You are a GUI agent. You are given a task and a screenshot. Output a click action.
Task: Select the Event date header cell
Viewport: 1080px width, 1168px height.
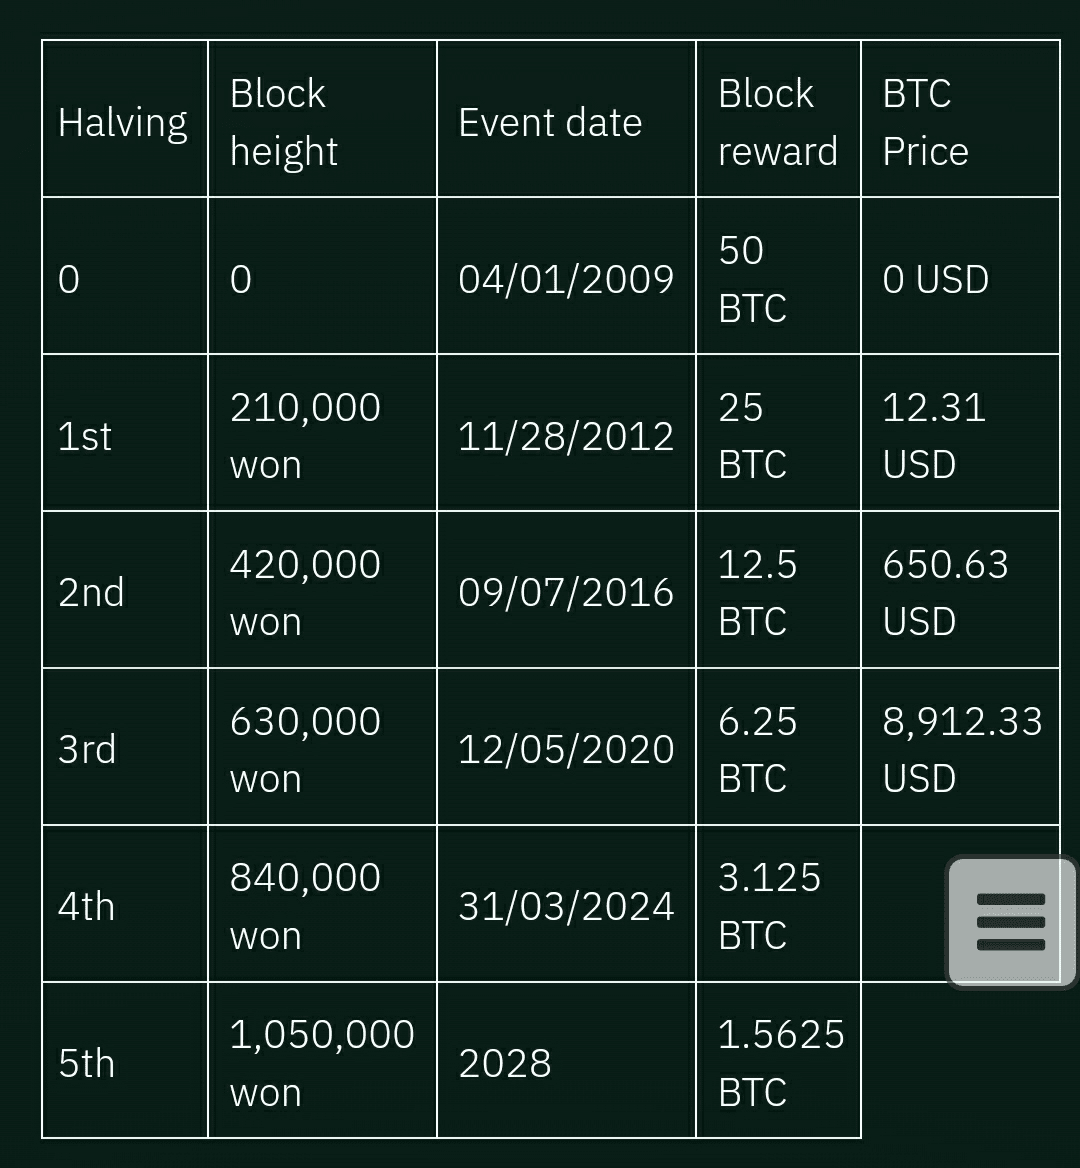[x=550, y=122]
